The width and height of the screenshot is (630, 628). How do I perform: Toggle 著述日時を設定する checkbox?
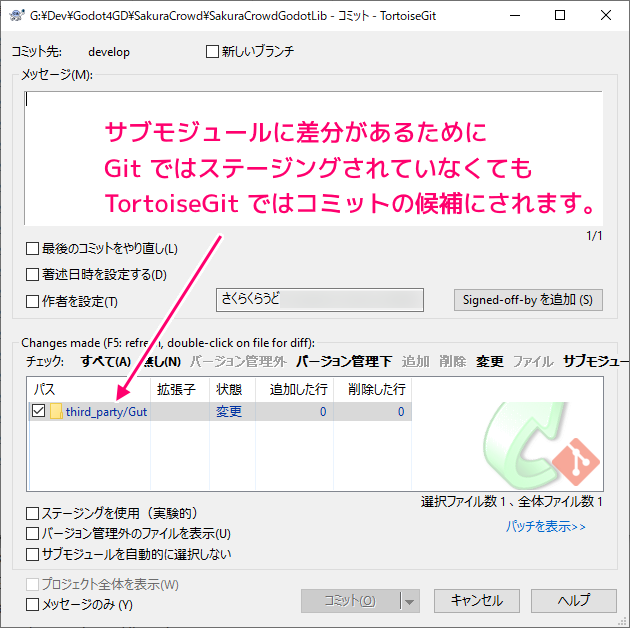(x=33, y=274)
